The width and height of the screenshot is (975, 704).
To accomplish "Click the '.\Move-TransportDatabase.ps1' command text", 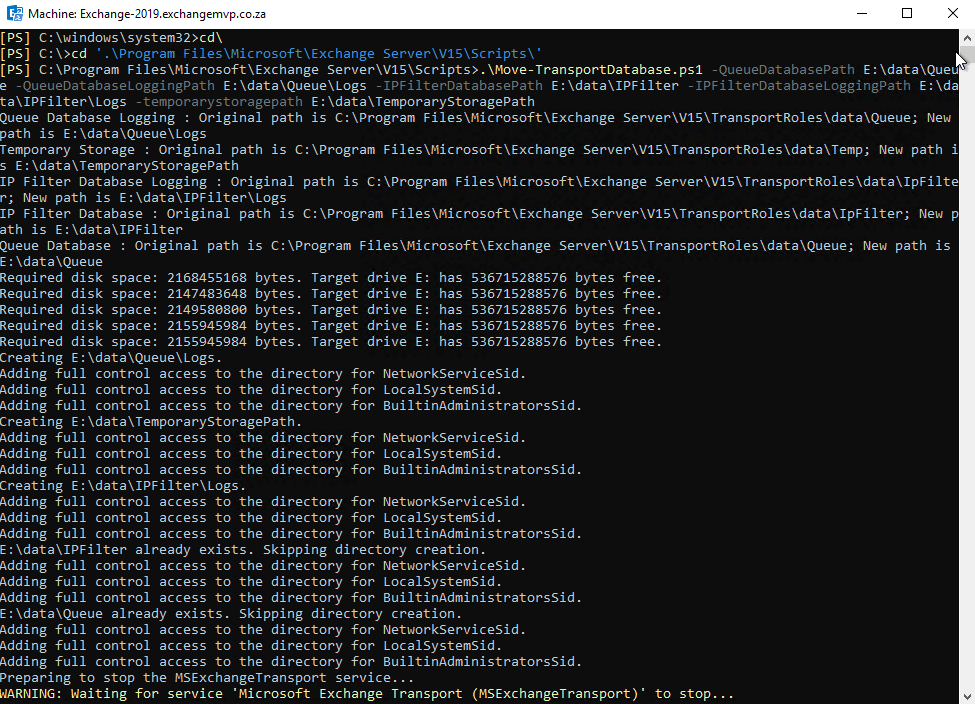I will [591, 70].
